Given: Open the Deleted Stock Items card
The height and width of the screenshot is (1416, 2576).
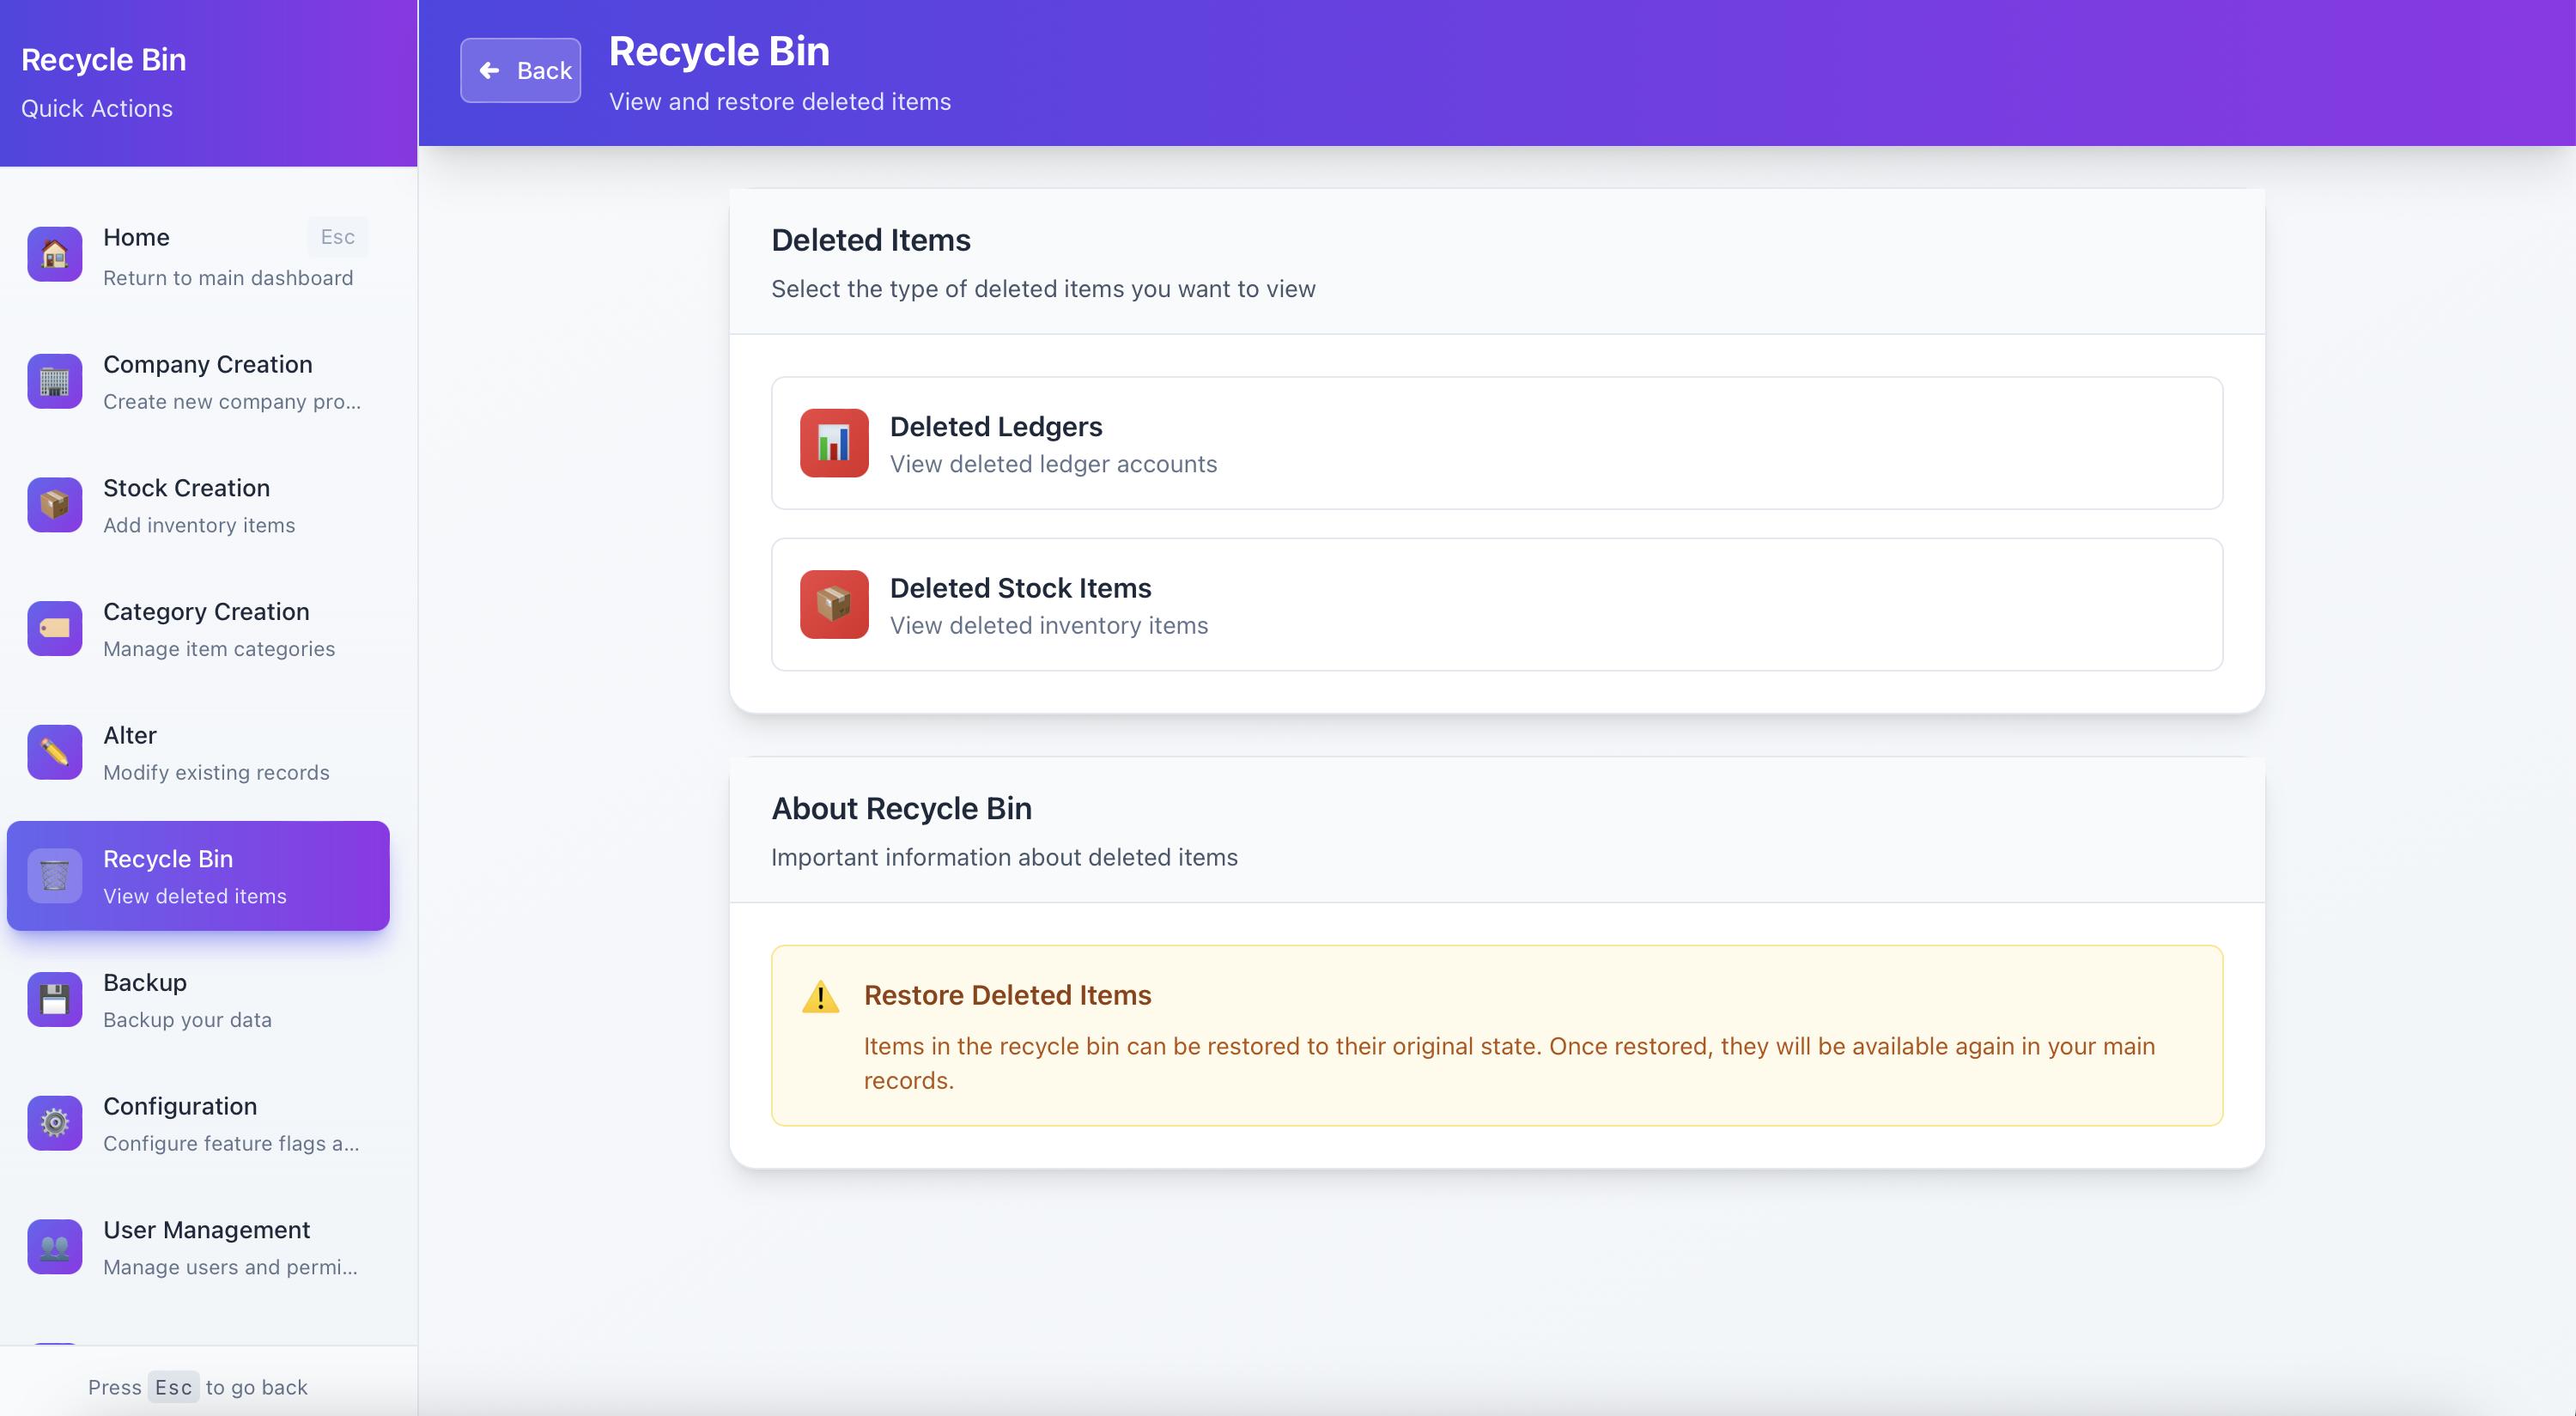Looking at the screenshot, I should tap(1496, 604).
